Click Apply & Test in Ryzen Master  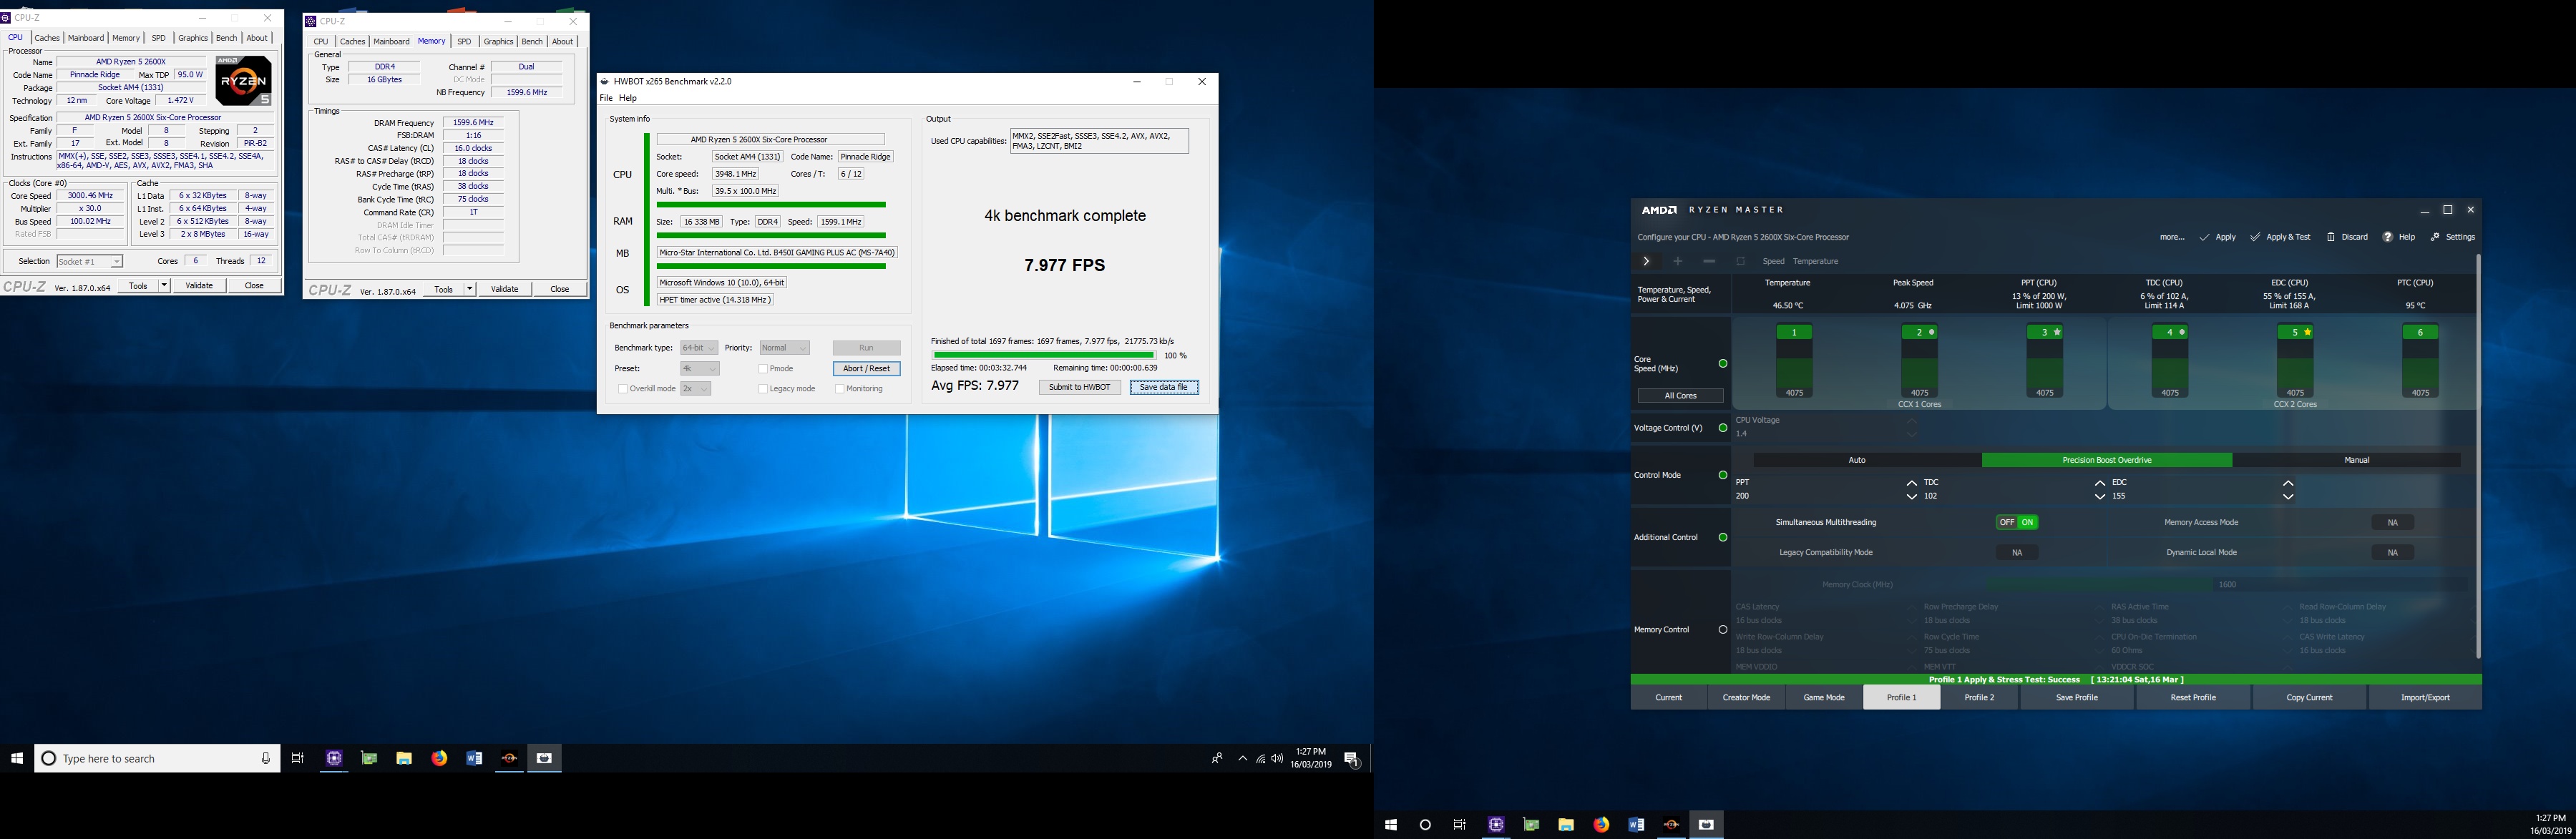pyautogui.click(x=2281, y=237)
